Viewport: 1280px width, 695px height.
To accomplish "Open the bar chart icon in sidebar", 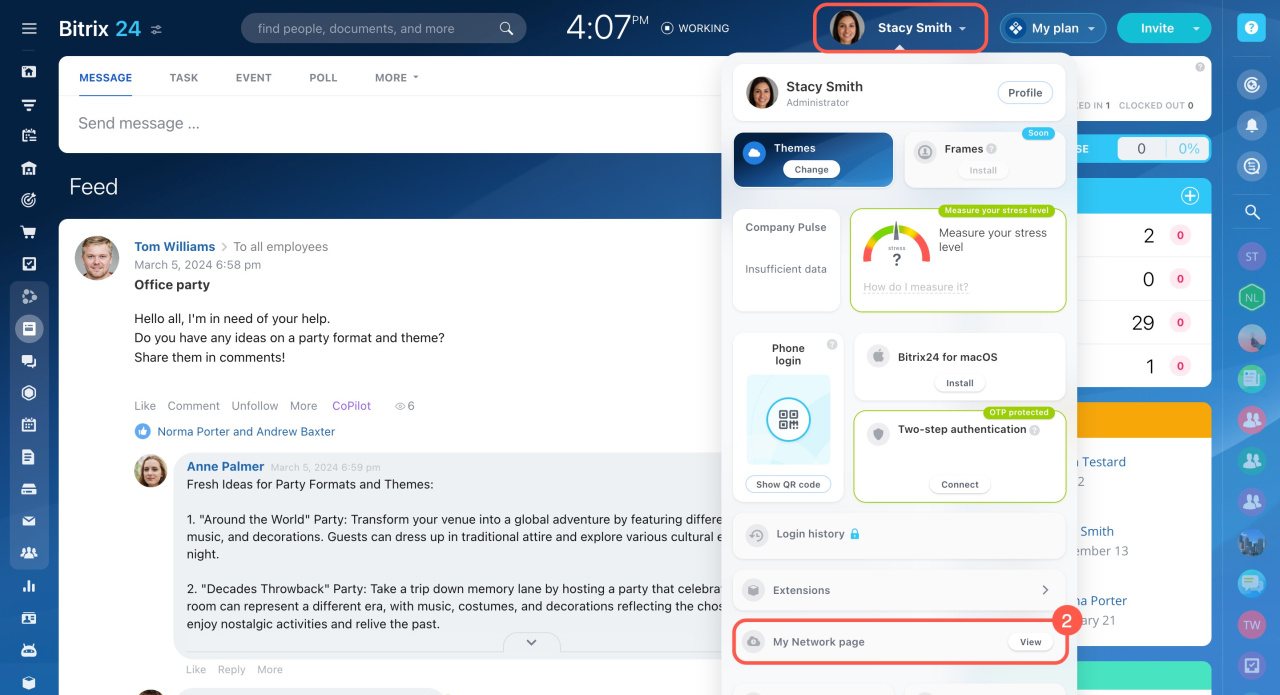I will point(29,585).
